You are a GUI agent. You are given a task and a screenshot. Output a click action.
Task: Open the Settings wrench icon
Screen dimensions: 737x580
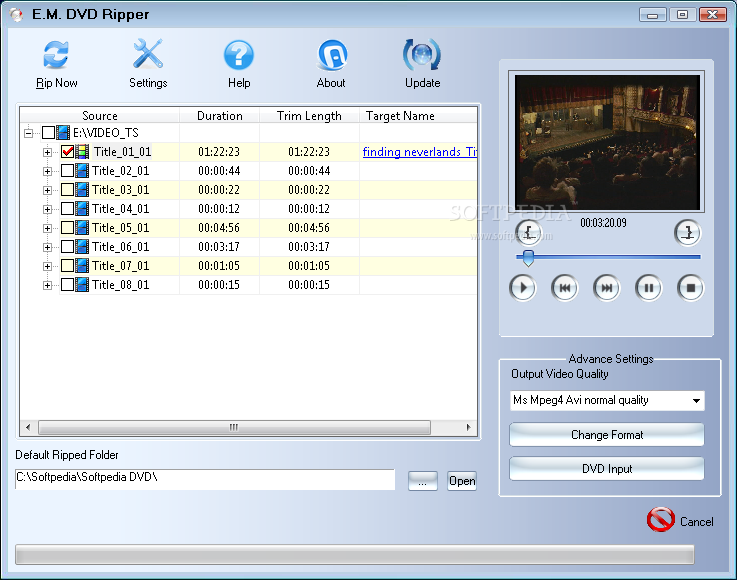point(148,54)
